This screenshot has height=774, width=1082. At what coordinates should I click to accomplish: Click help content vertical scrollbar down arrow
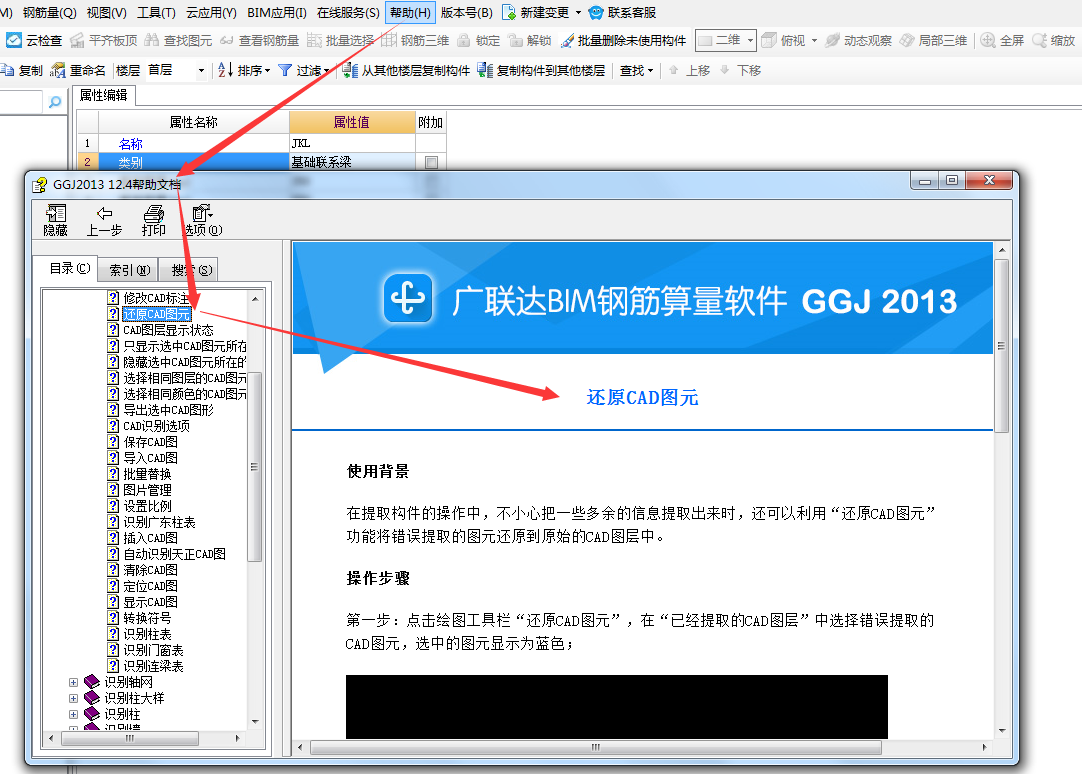(x=1002, y=731)
